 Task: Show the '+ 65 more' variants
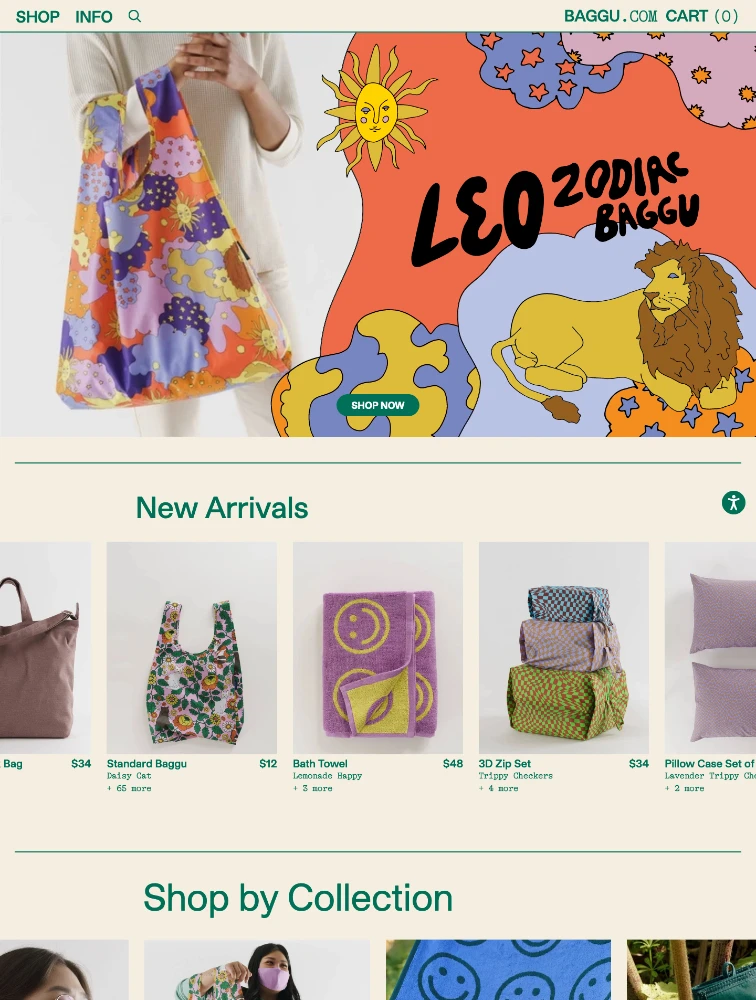click(x=129, y=788)
